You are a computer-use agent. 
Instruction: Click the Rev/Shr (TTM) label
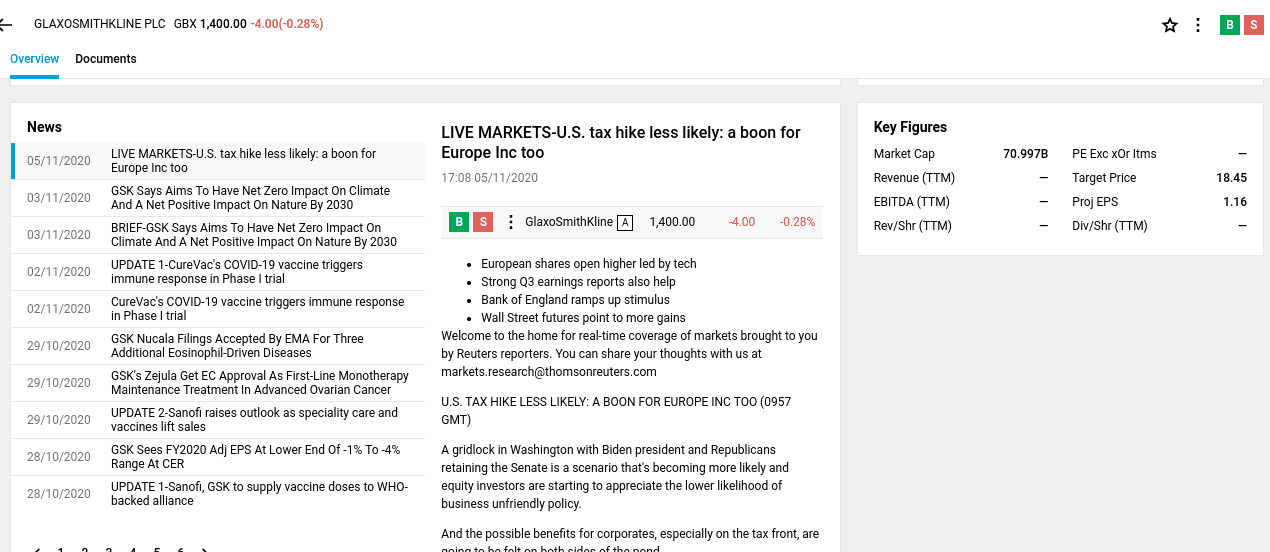click(x=913, y=226)
